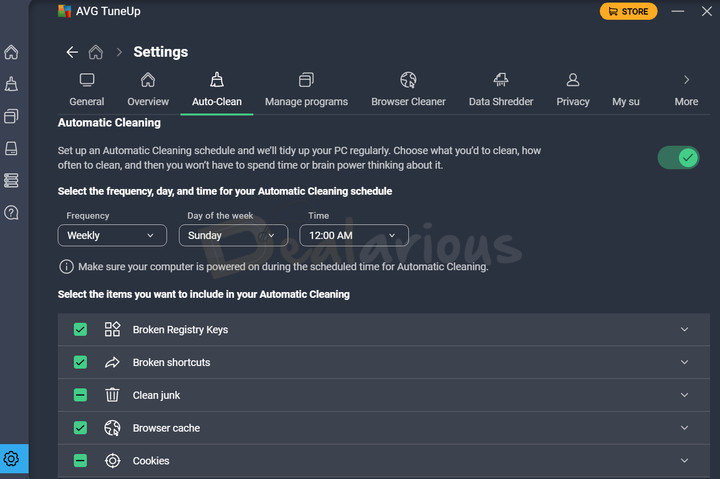The width and height of the screenshot is (720, 479).
Task: Go back with the left arrow
Action: (72, 52)
